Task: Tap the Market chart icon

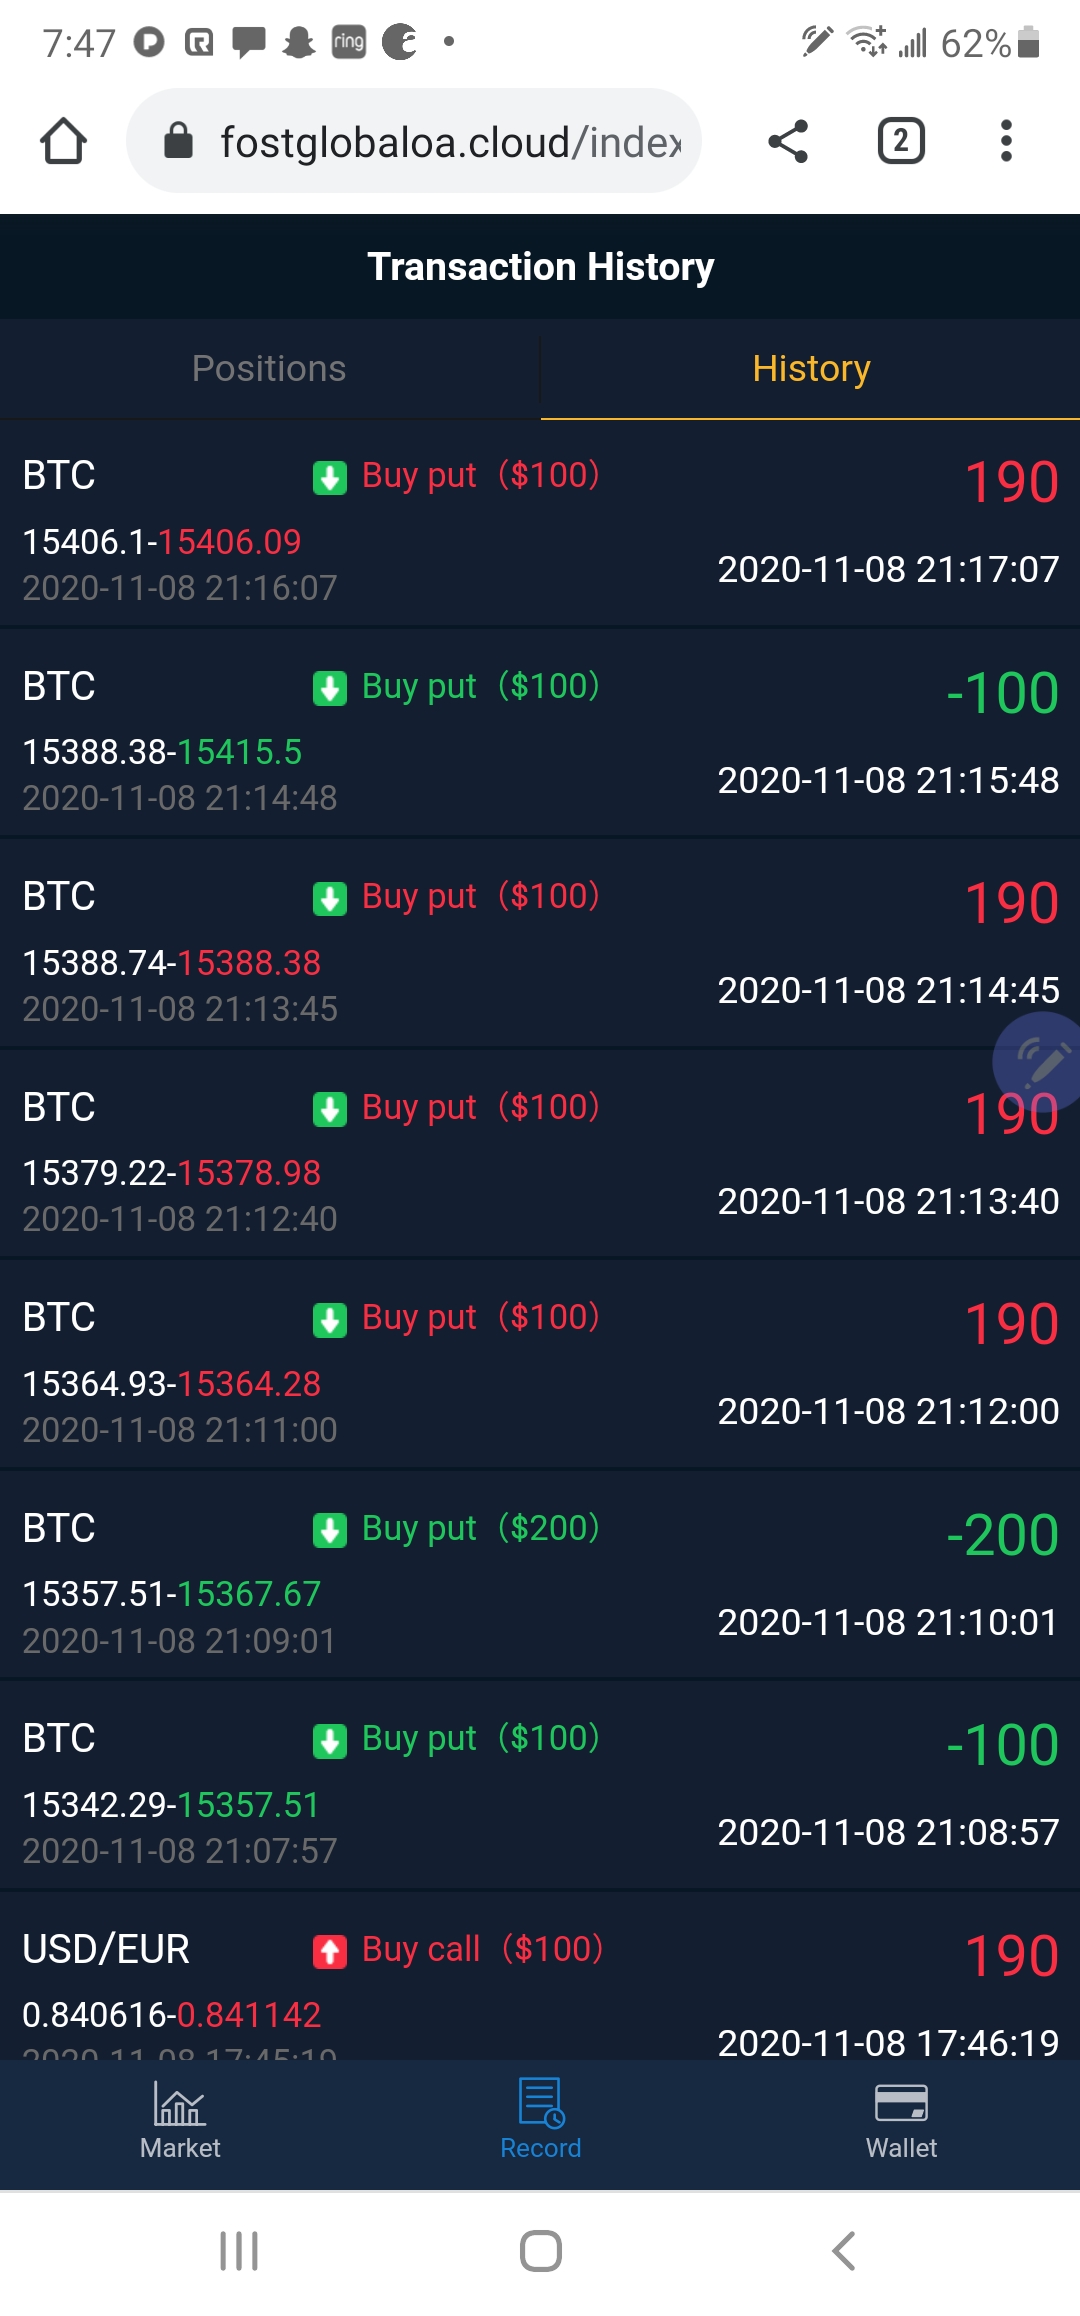Action: tap(180, 2103)
